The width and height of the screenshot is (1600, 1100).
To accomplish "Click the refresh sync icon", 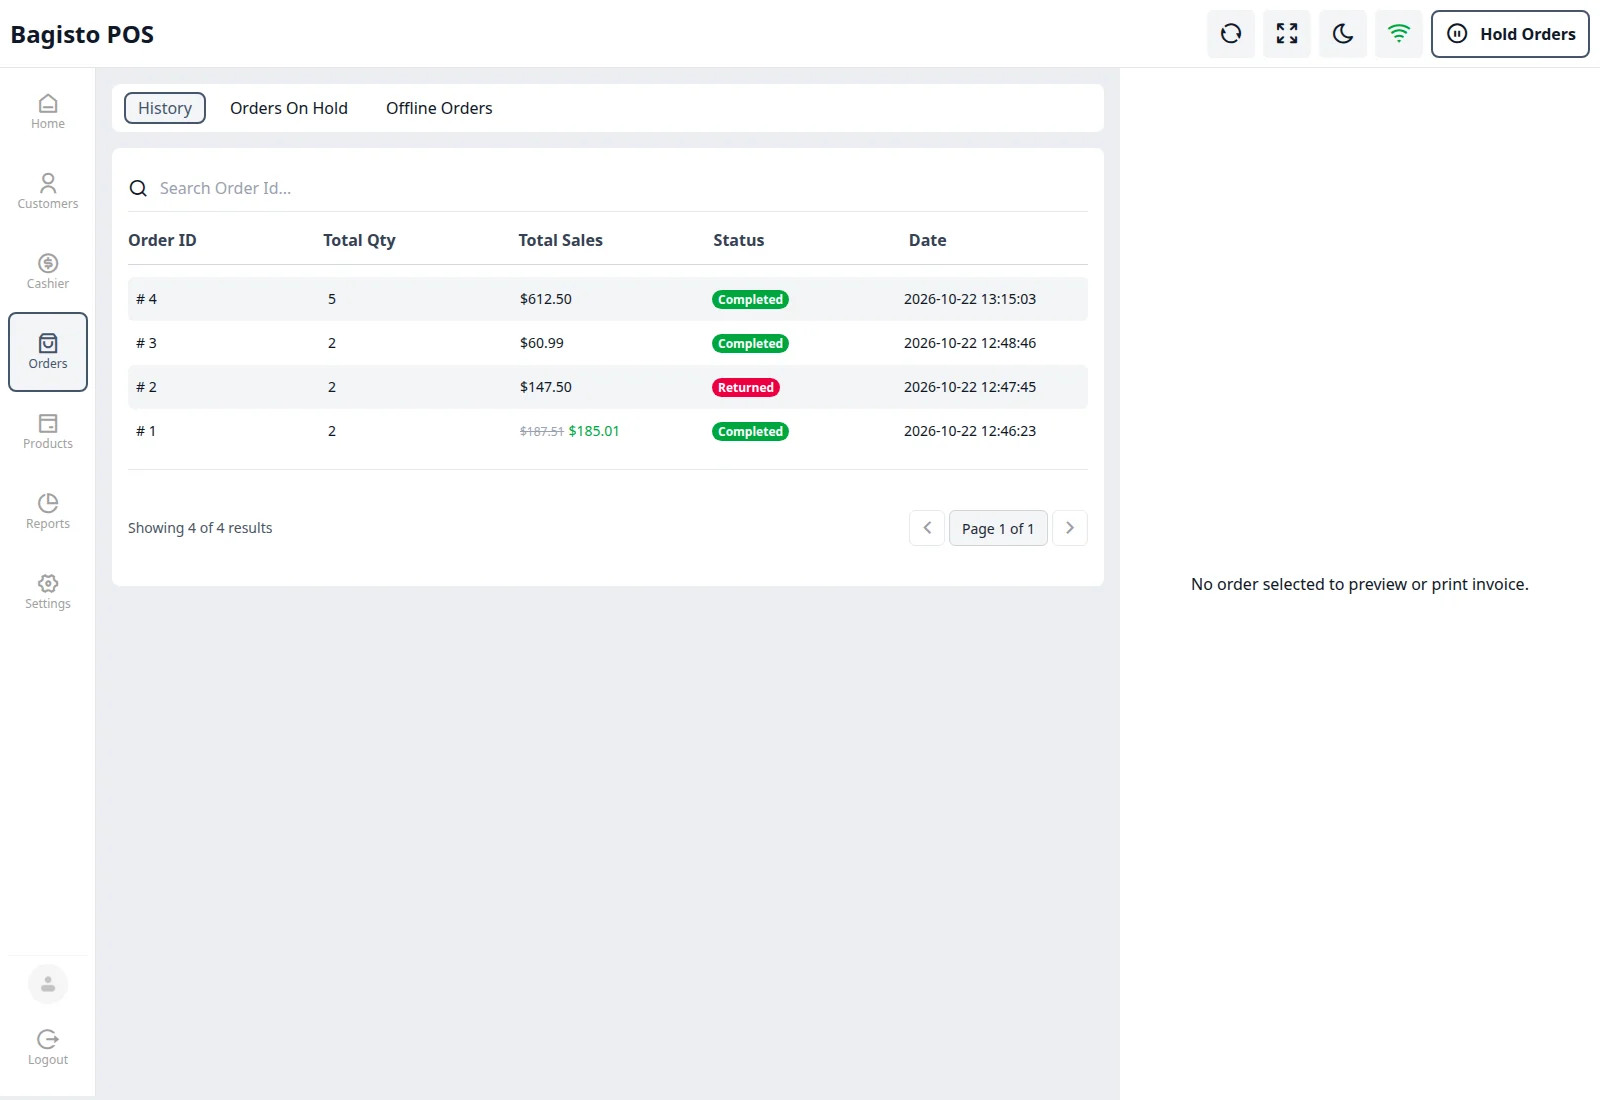I will (x=1231, y=34).
